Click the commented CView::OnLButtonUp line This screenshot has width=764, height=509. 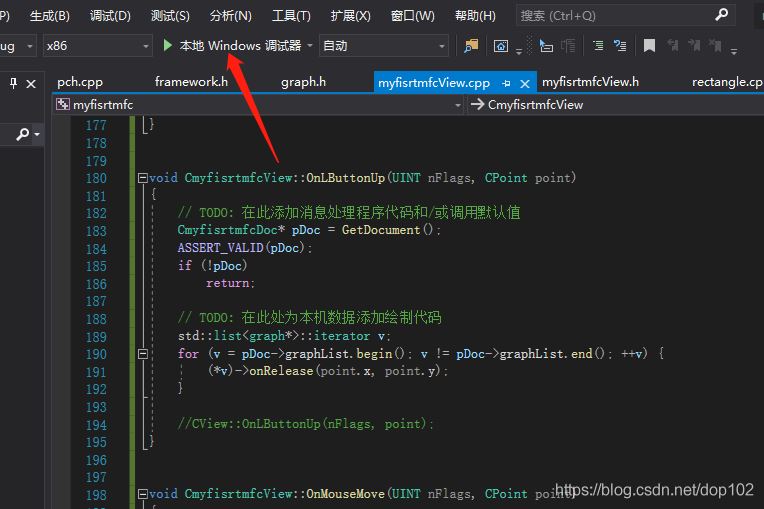[x=305, y=424]
